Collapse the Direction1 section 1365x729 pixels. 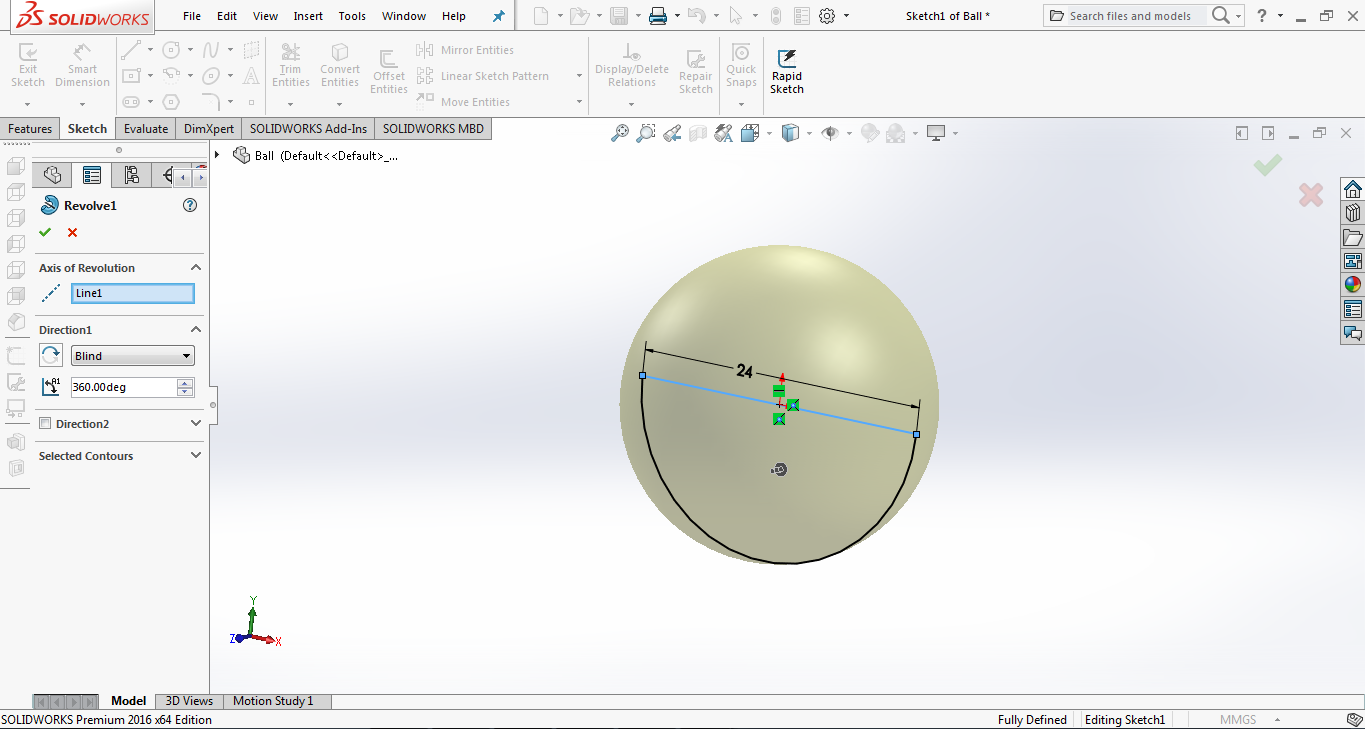[x=196, y=329]
